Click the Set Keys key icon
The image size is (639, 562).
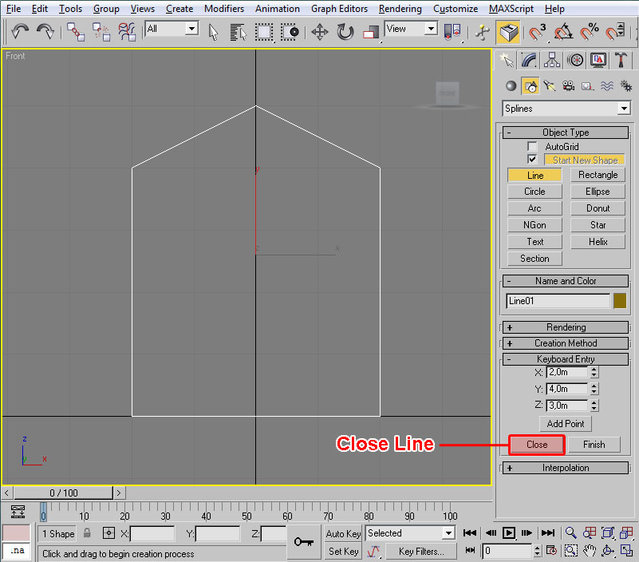pos(303,542)
